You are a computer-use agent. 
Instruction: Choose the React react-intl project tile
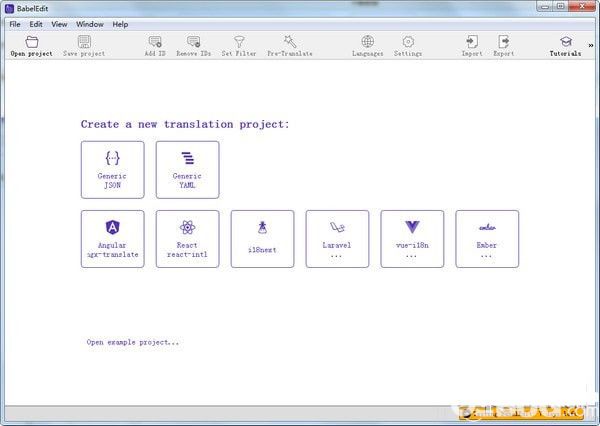(x=188, y=239)
